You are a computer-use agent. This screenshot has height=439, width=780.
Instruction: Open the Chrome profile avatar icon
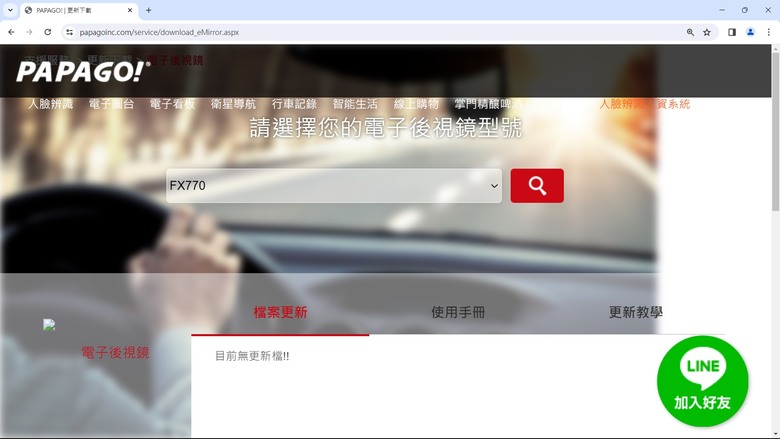750,32
